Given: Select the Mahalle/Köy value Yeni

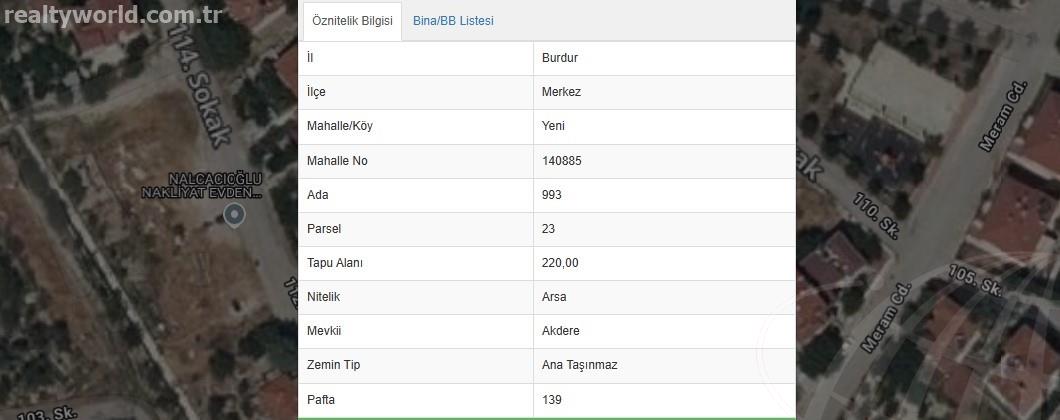Looking at the screenshot, I should pos(553,126).
